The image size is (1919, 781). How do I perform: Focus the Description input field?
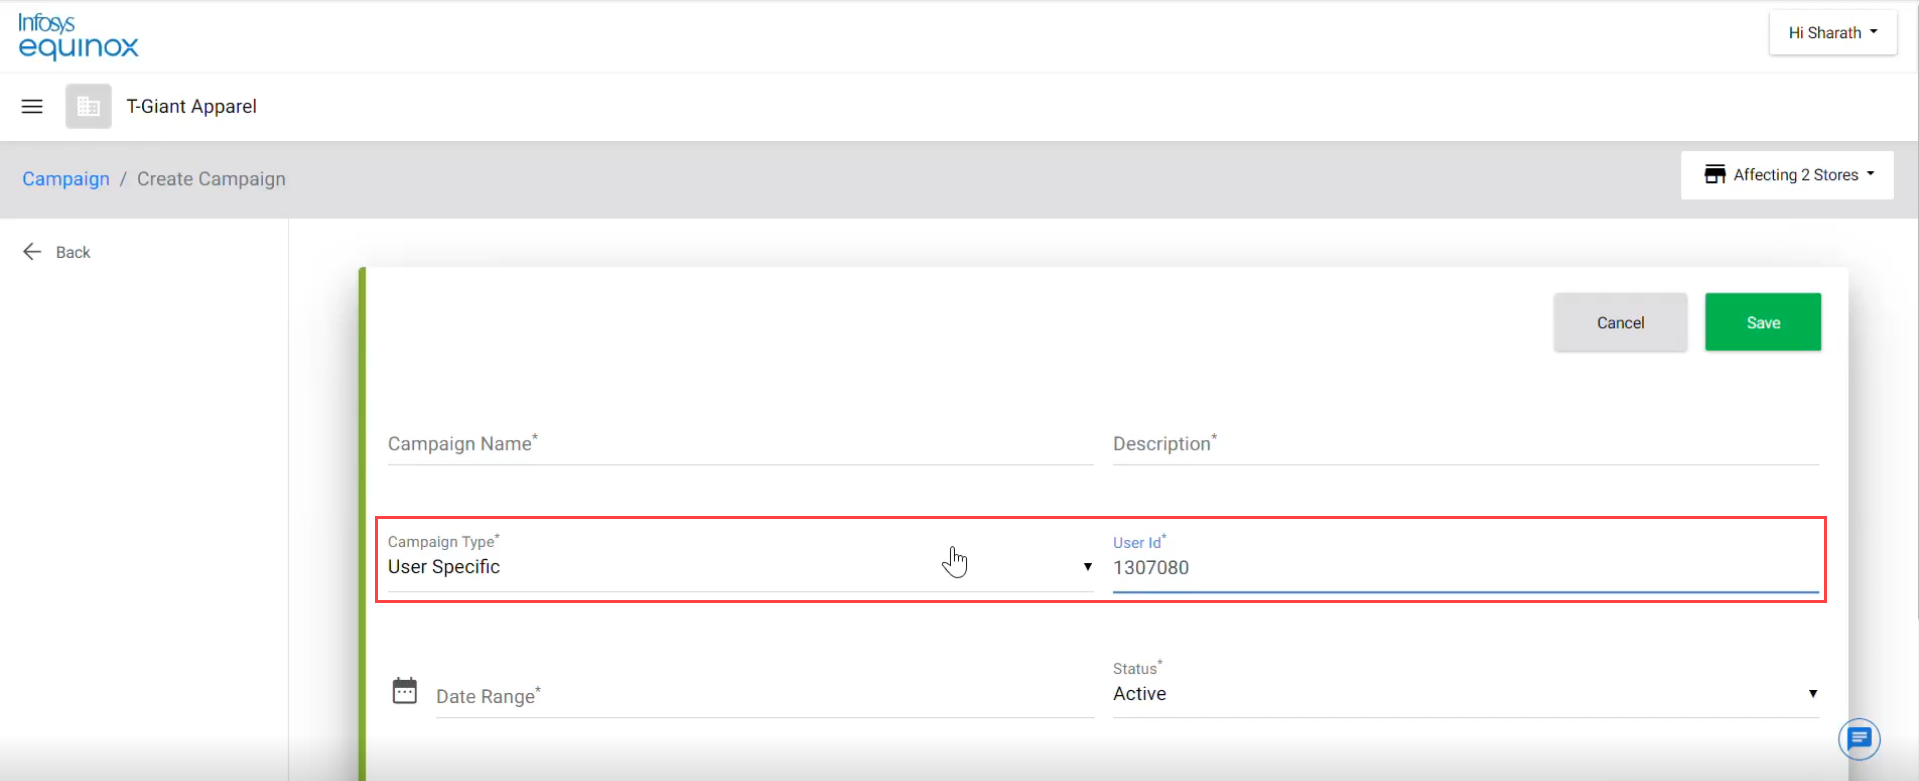coord(1464,444)
